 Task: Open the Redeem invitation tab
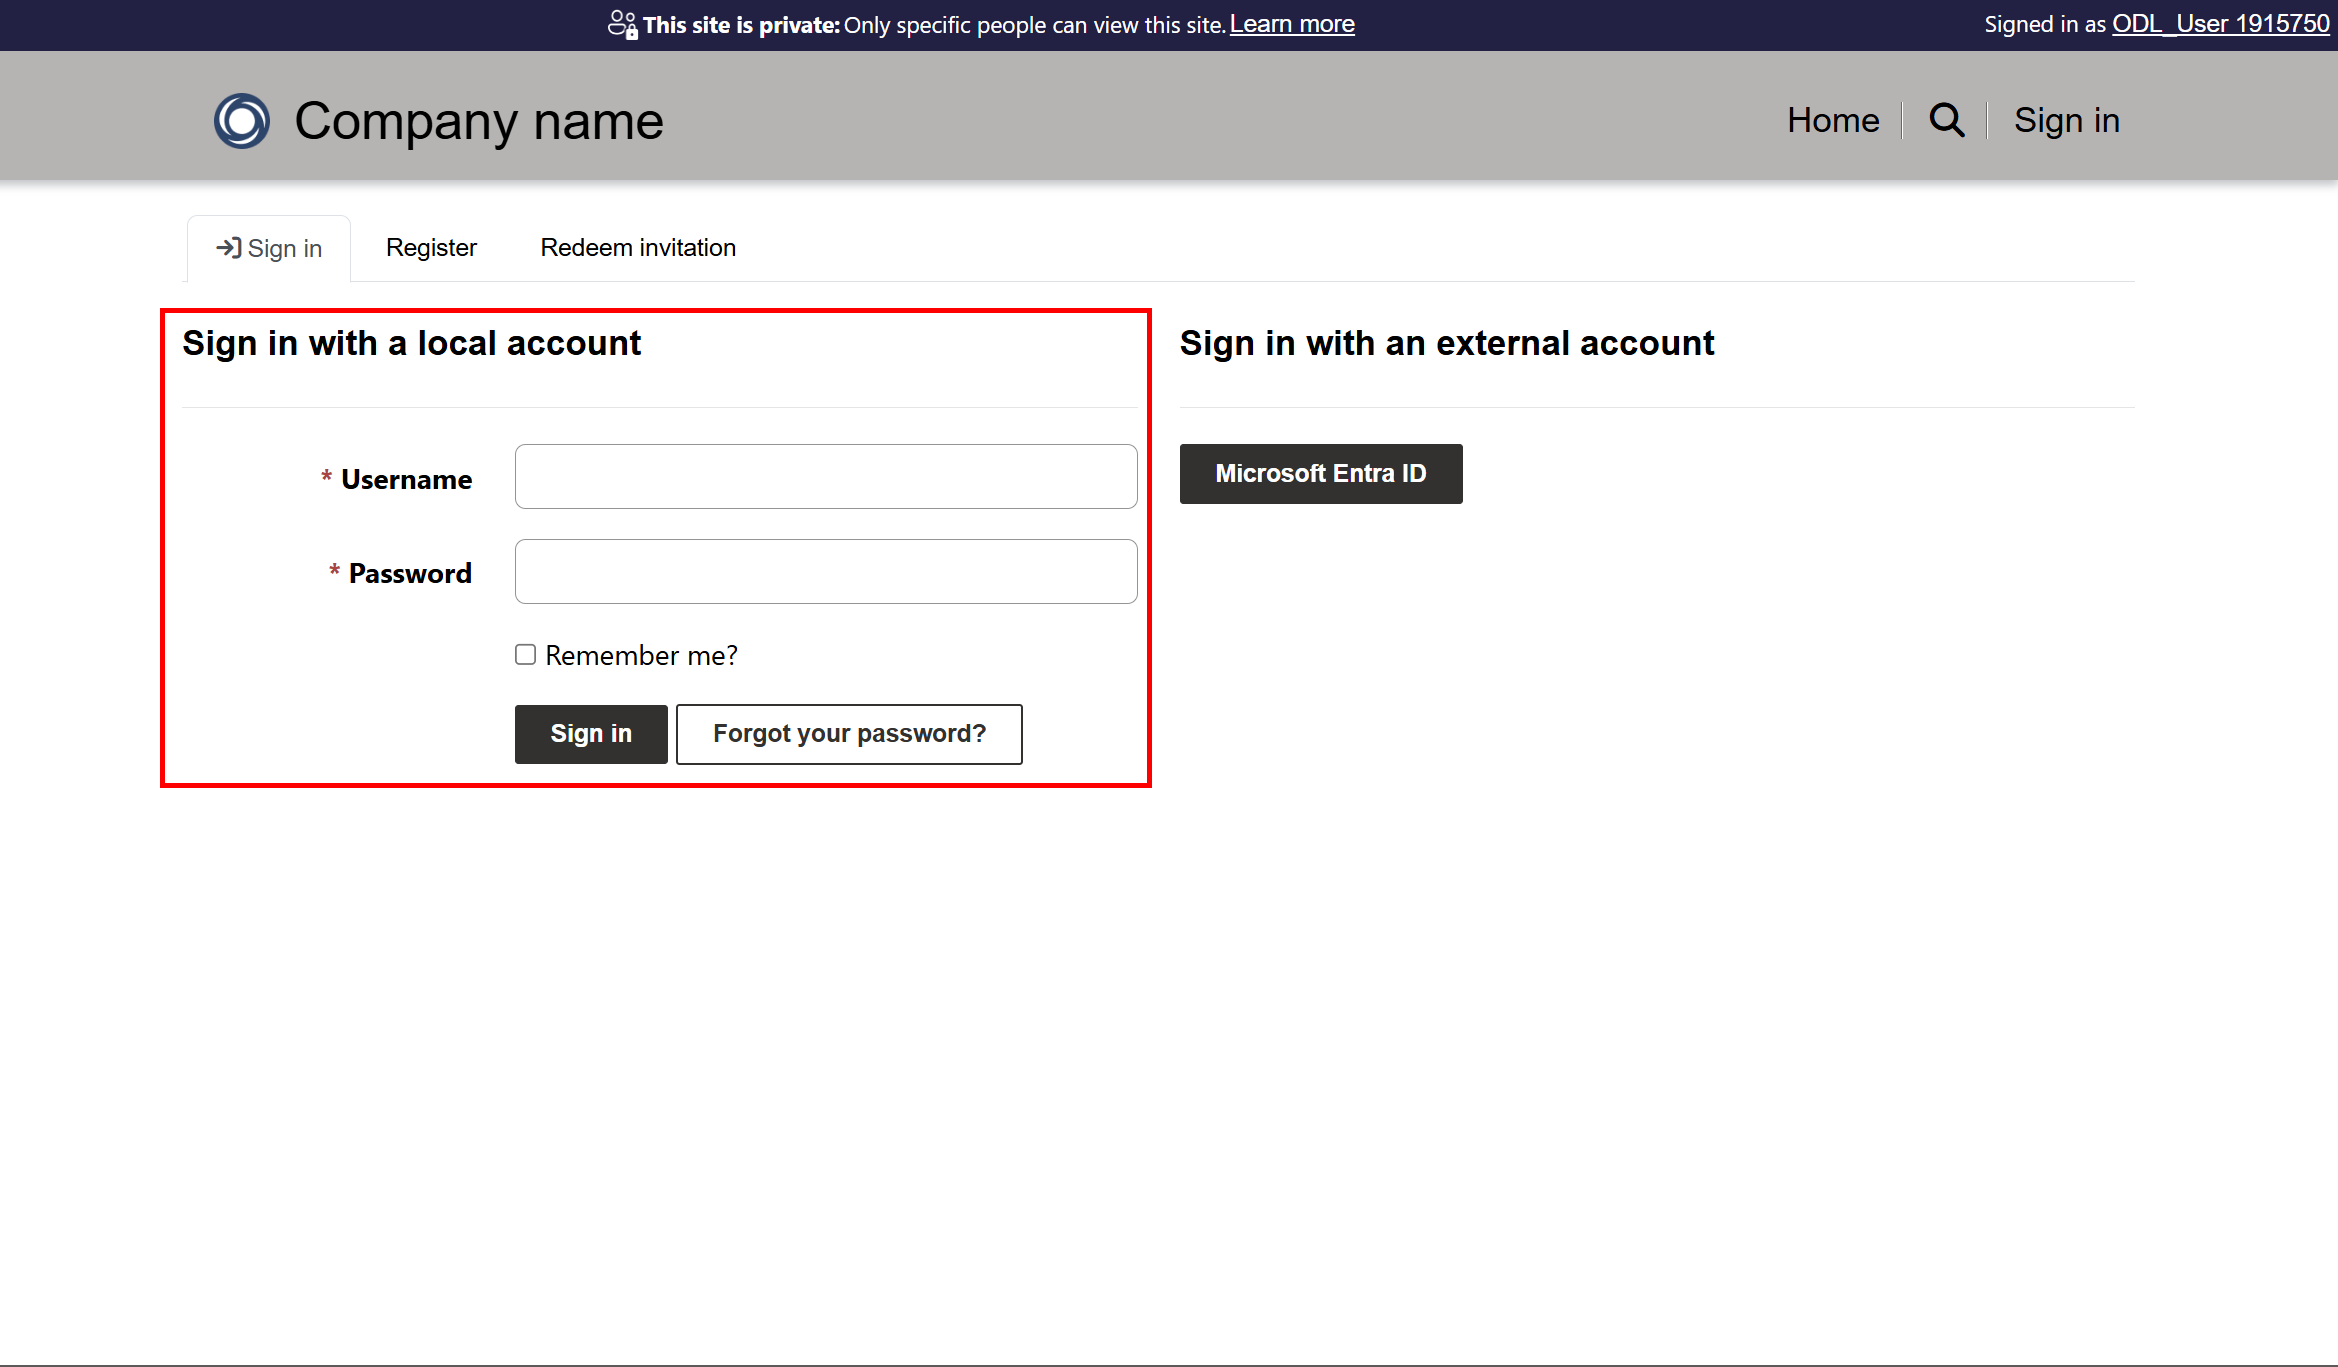pyautogui.click(x=637, y=247)
